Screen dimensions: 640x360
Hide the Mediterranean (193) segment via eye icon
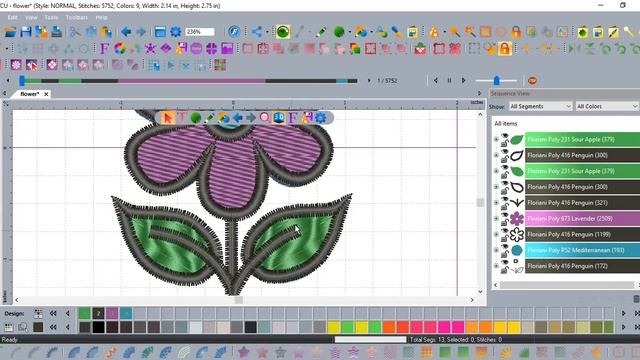pos(505,247)
